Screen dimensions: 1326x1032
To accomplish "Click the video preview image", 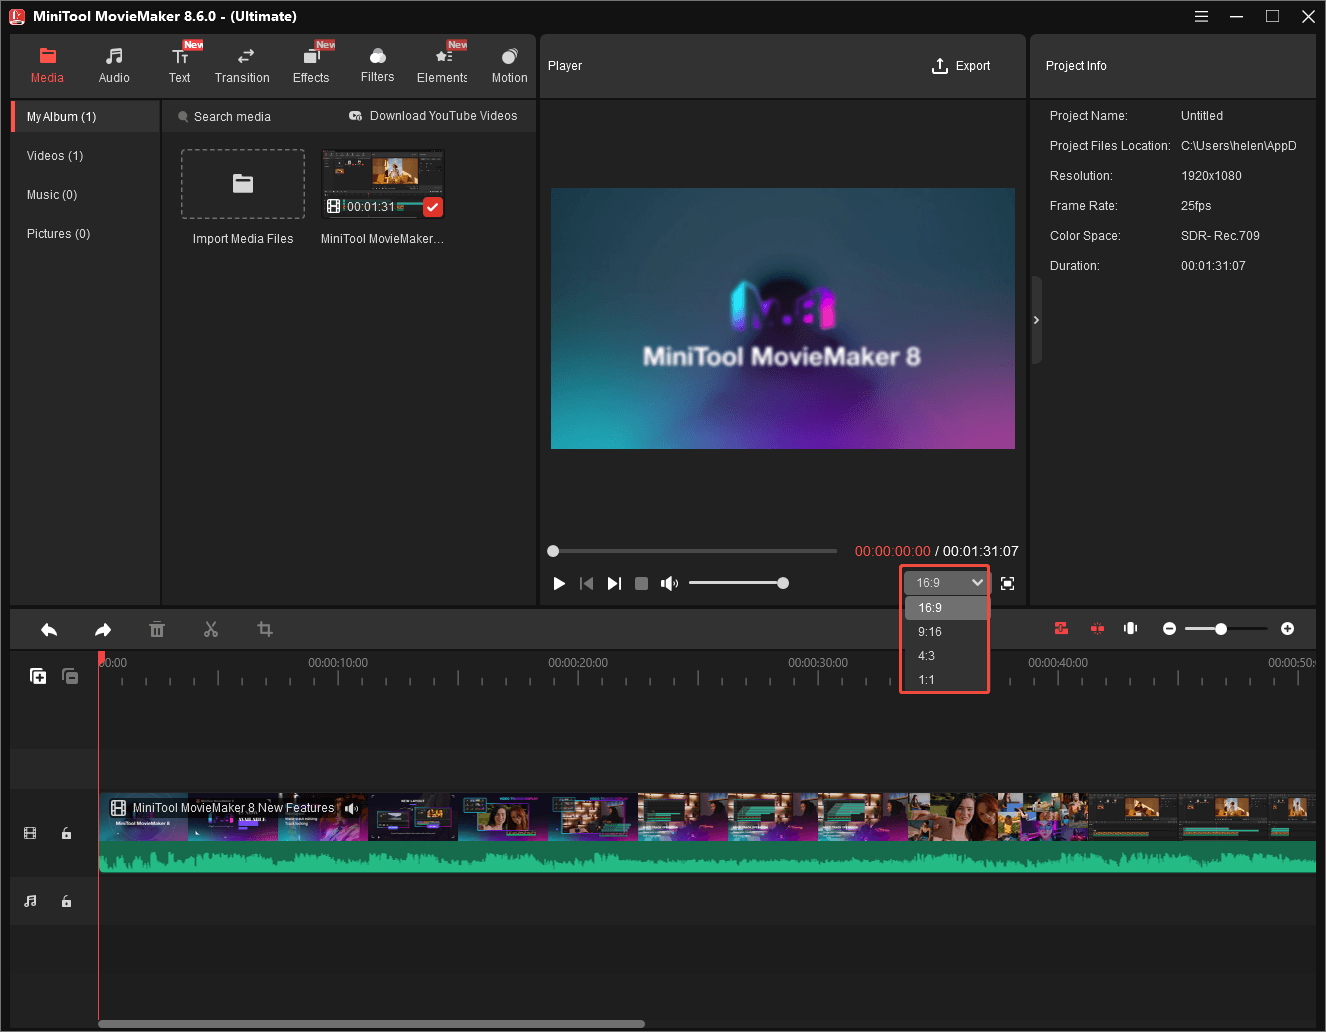I will pos(783,318).
